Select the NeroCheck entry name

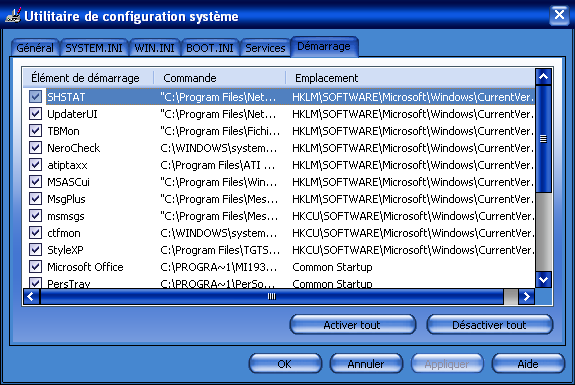pos(73,148)
